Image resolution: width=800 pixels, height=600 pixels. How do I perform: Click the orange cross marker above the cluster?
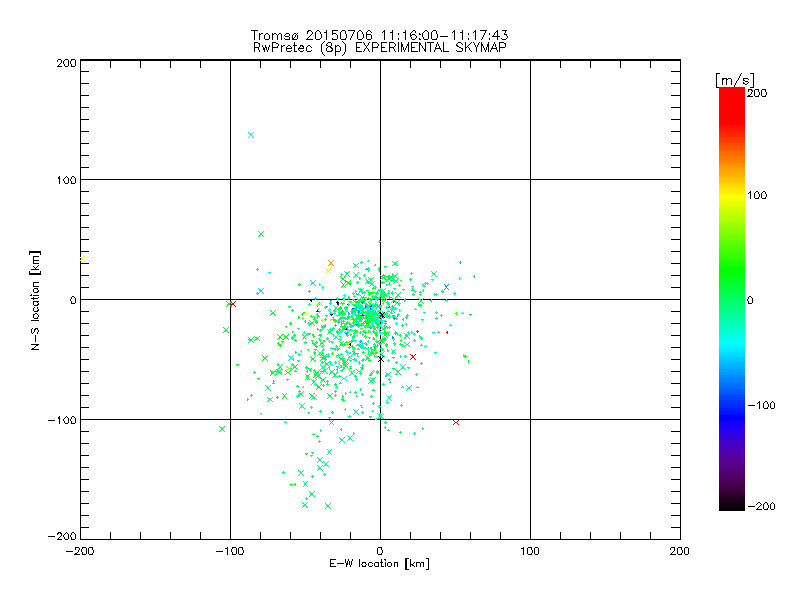pos(331,263)
